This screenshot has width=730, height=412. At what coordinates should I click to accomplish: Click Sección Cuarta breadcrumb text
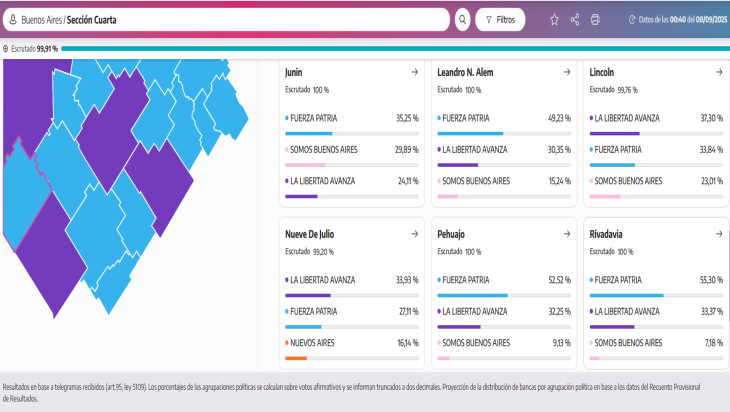click(x=92, y=20)
